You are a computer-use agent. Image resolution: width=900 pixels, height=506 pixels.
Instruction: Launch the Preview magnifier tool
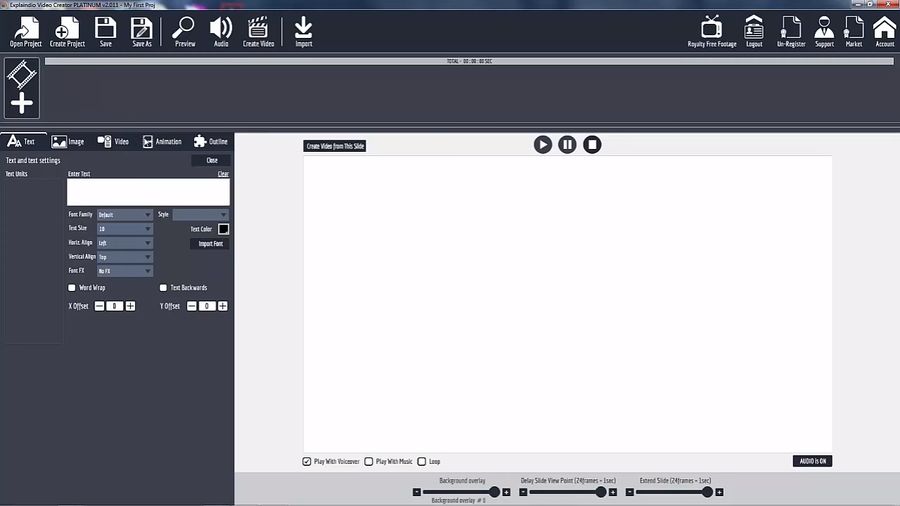pos(185,32)
